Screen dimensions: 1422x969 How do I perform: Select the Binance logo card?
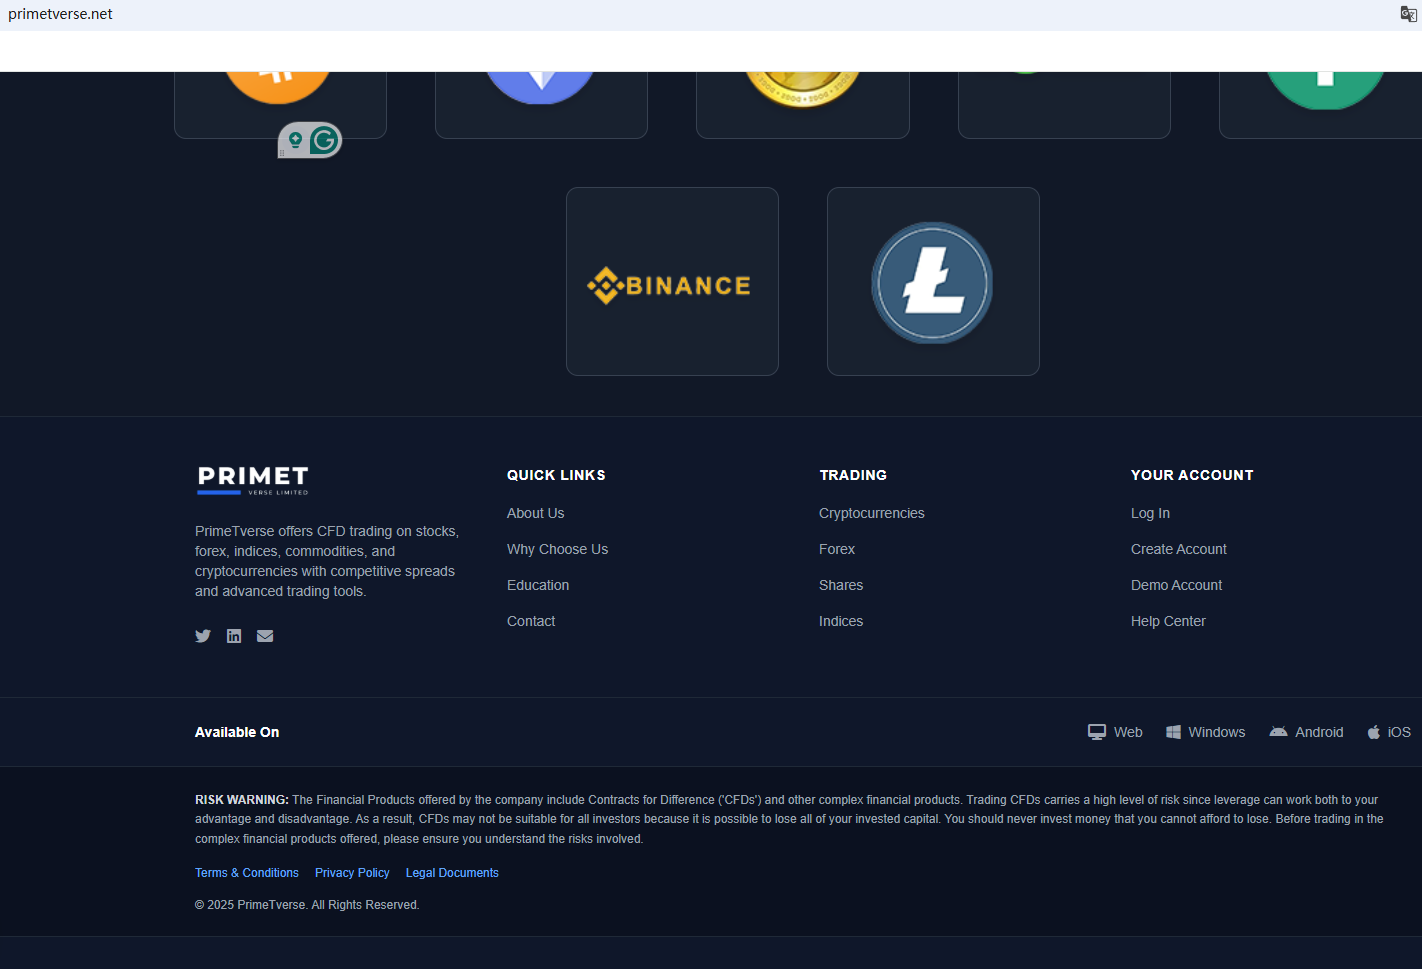(672, 281)
